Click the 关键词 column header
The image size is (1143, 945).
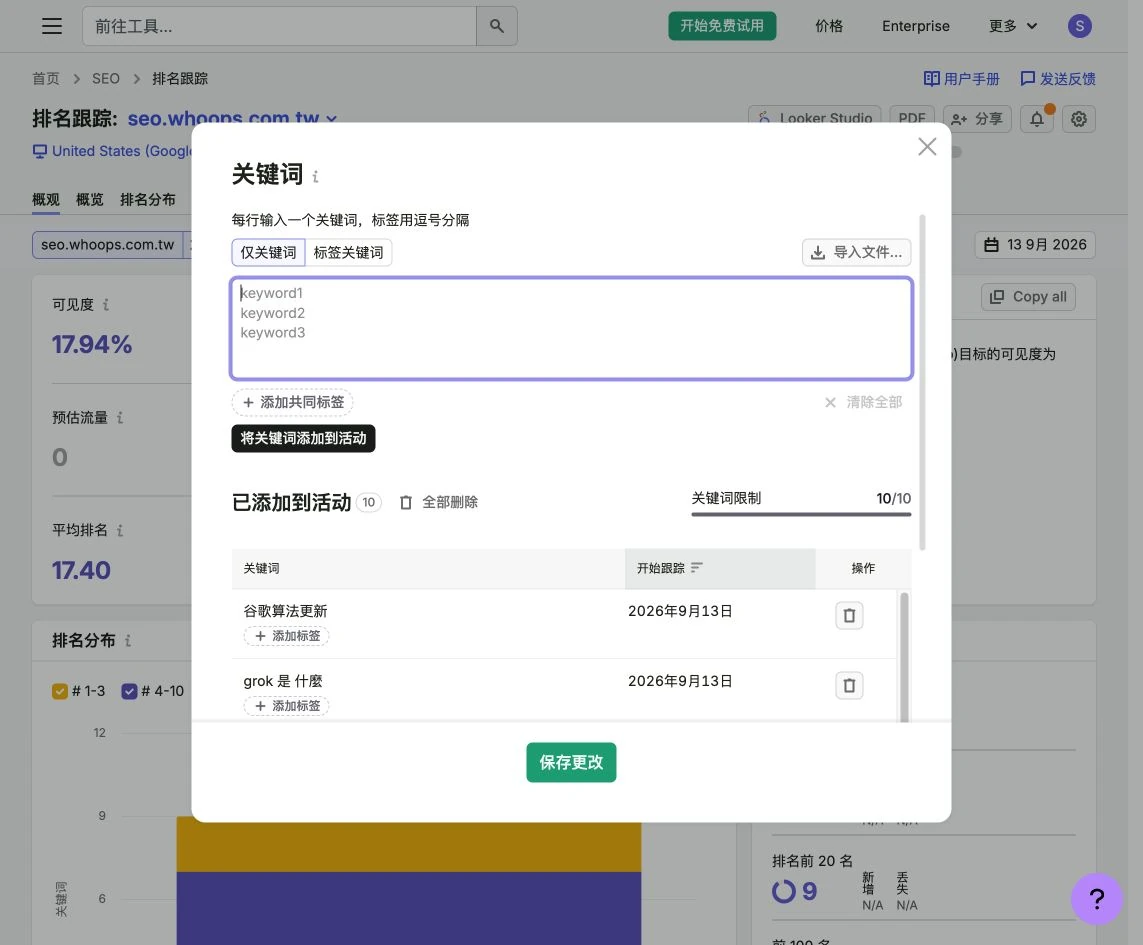point(429,568)
